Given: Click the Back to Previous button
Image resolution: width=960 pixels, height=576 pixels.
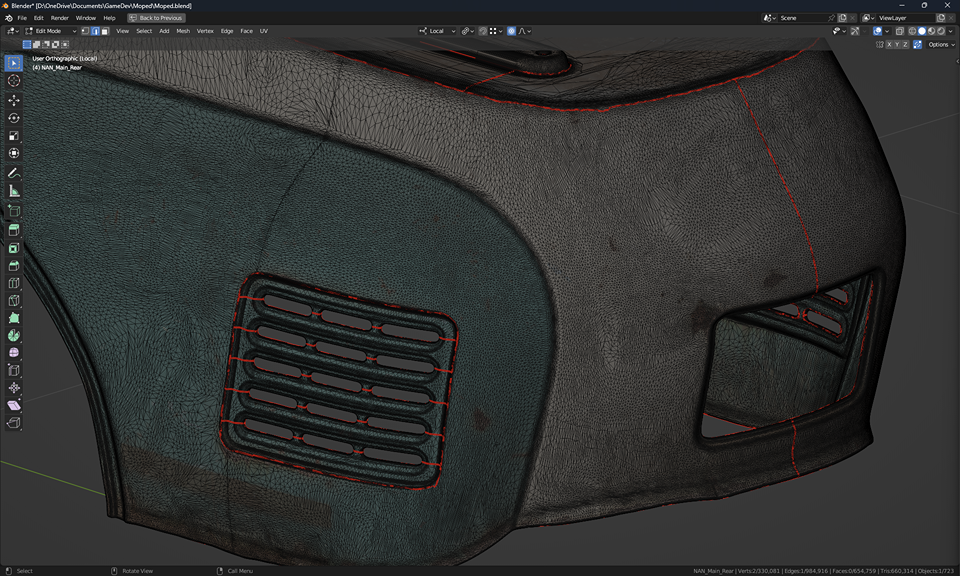Looking at the screenshot, I should (156, 18).
